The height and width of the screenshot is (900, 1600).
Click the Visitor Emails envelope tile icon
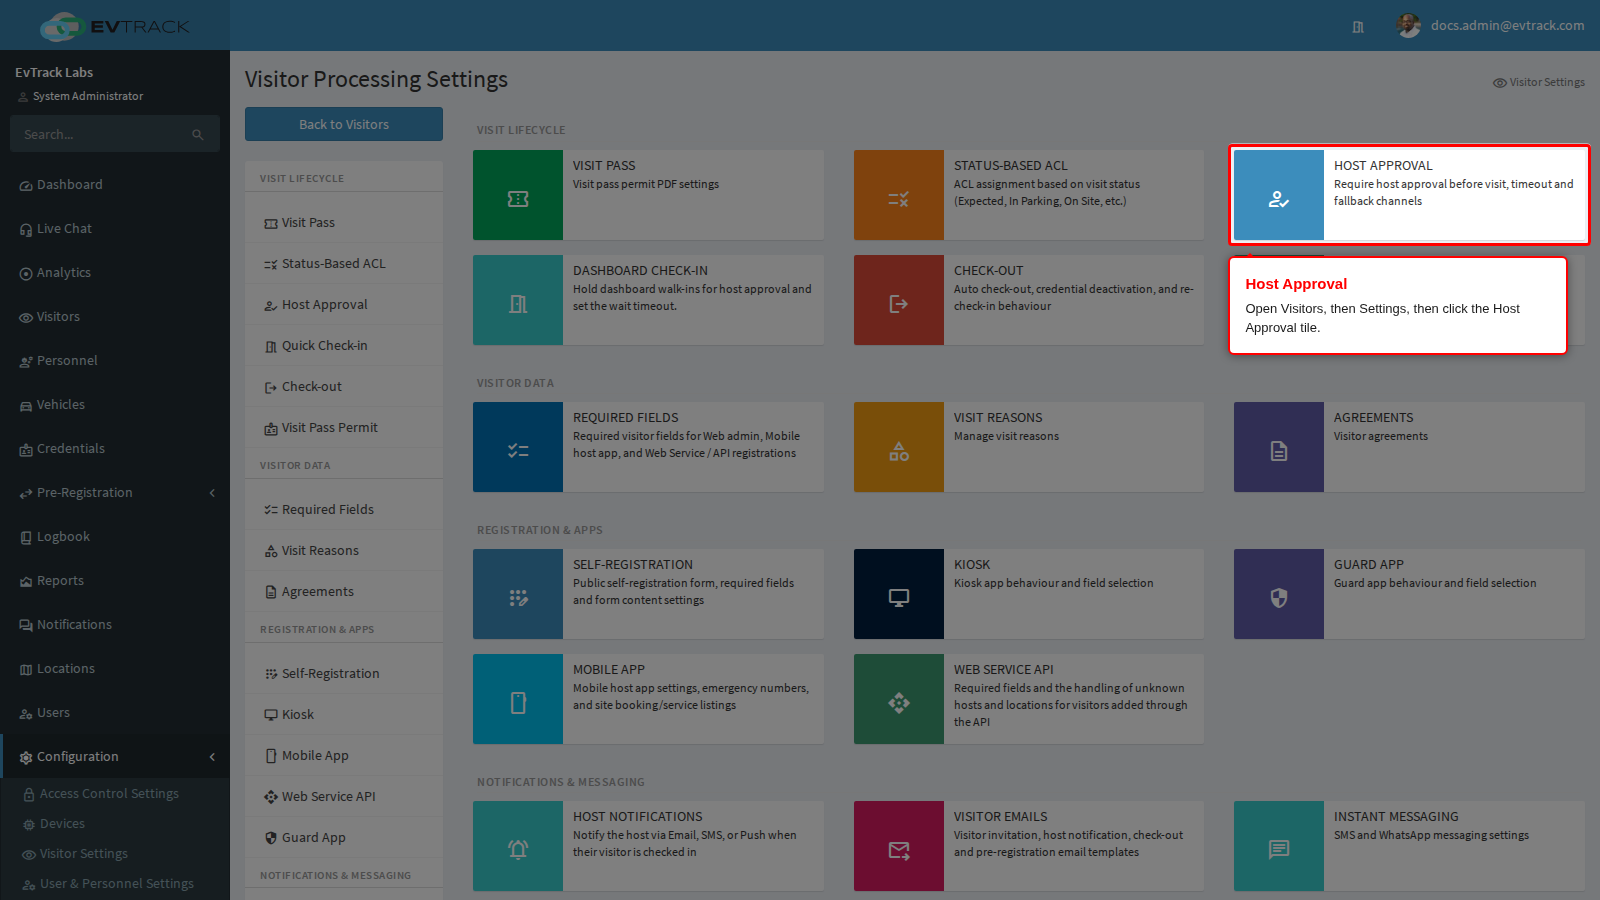pyautogui.click(x=899, y=846)
